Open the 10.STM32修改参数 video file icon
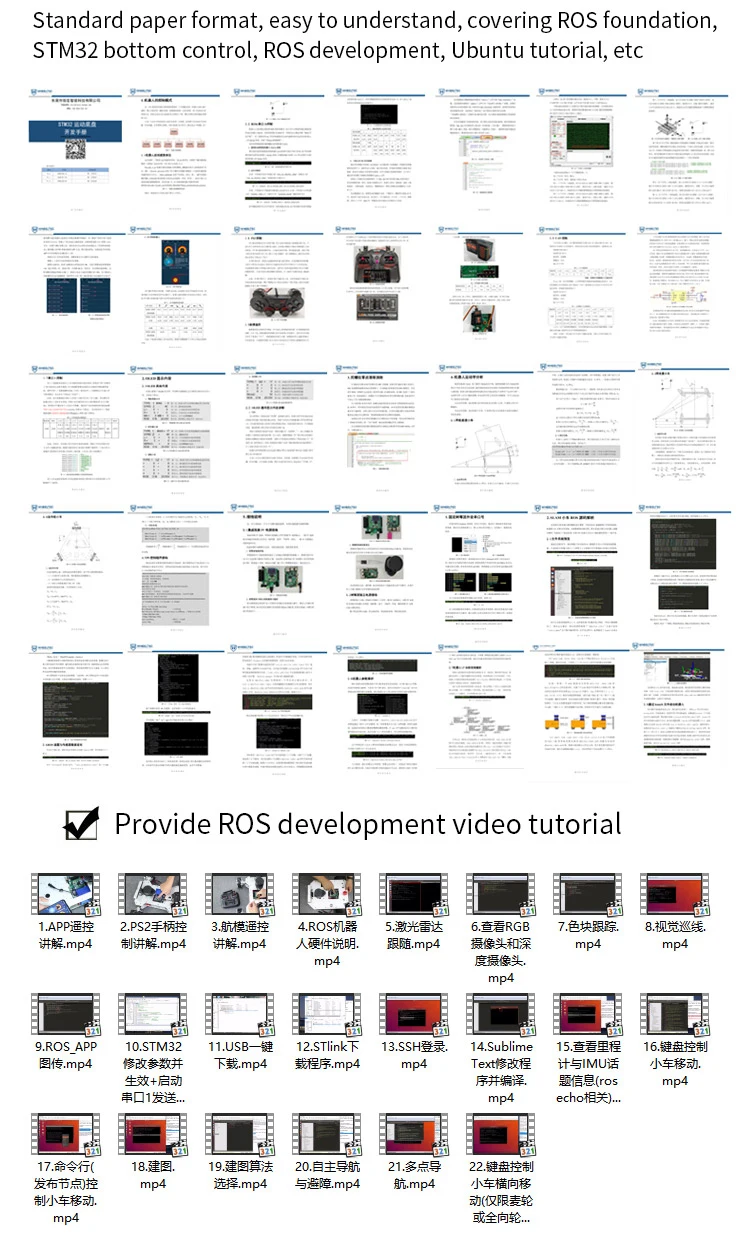The image size is (750, 1238). [151, 1015]
